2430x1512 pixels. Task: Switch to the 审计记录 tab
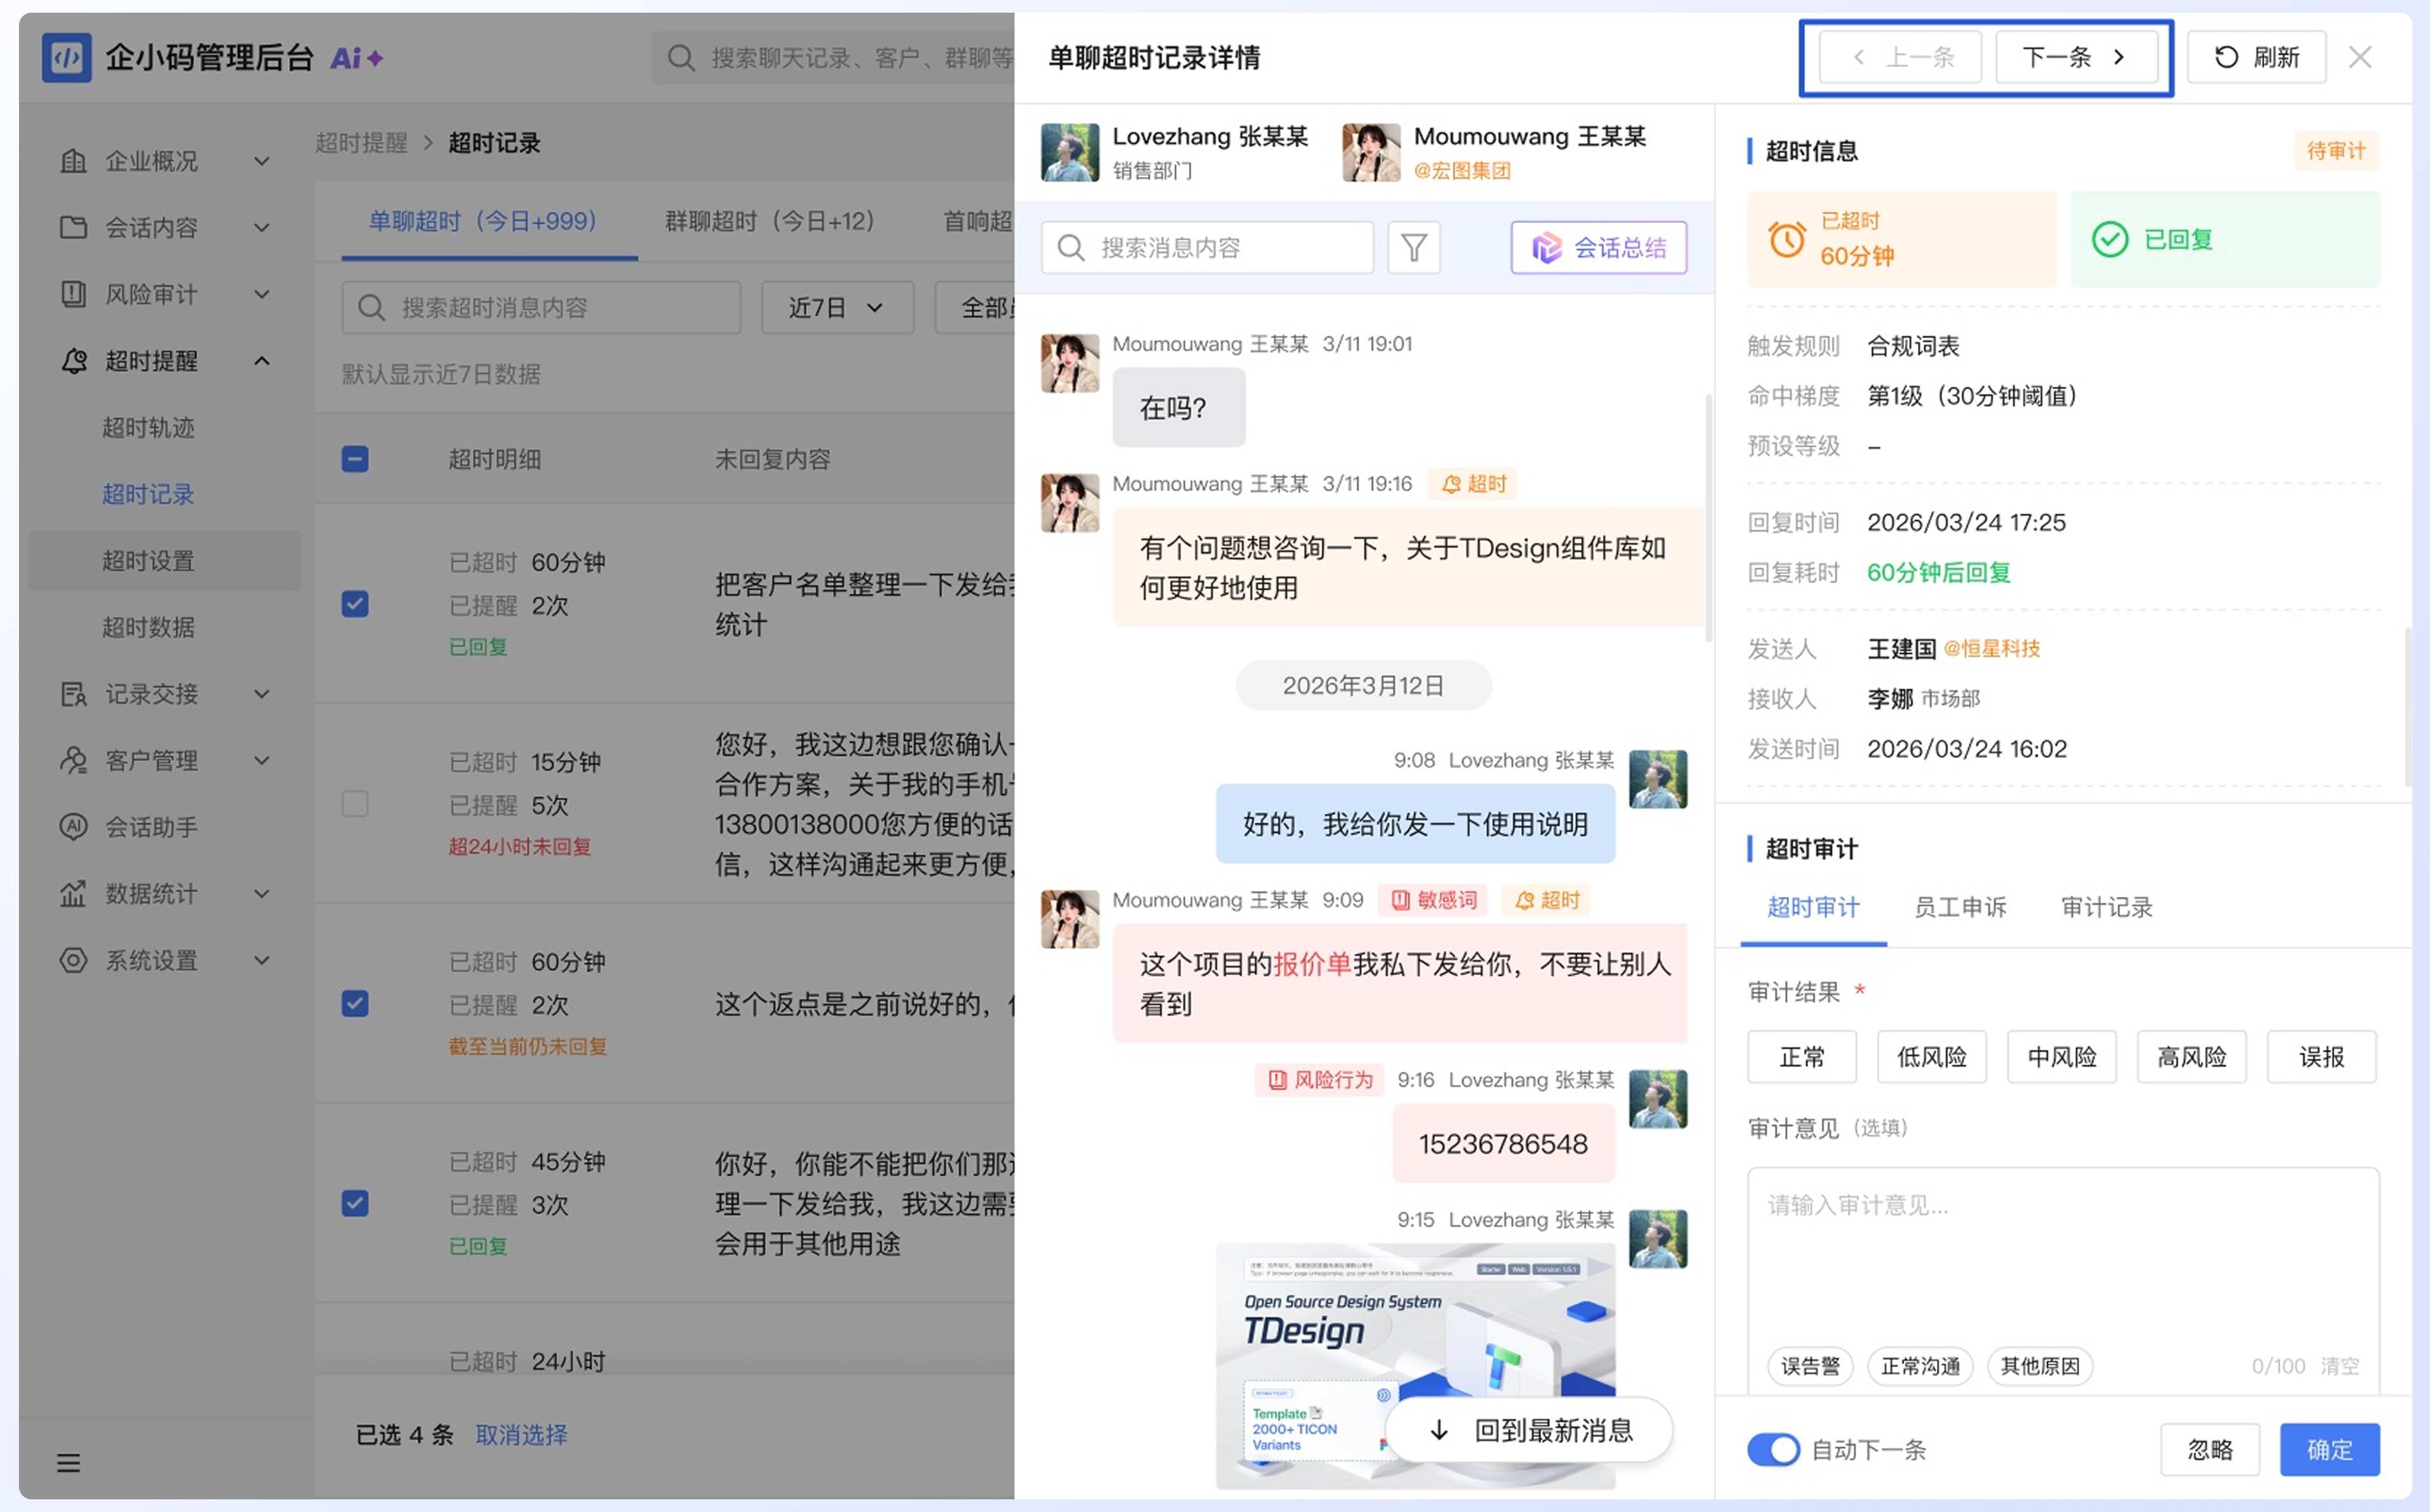2107,907
